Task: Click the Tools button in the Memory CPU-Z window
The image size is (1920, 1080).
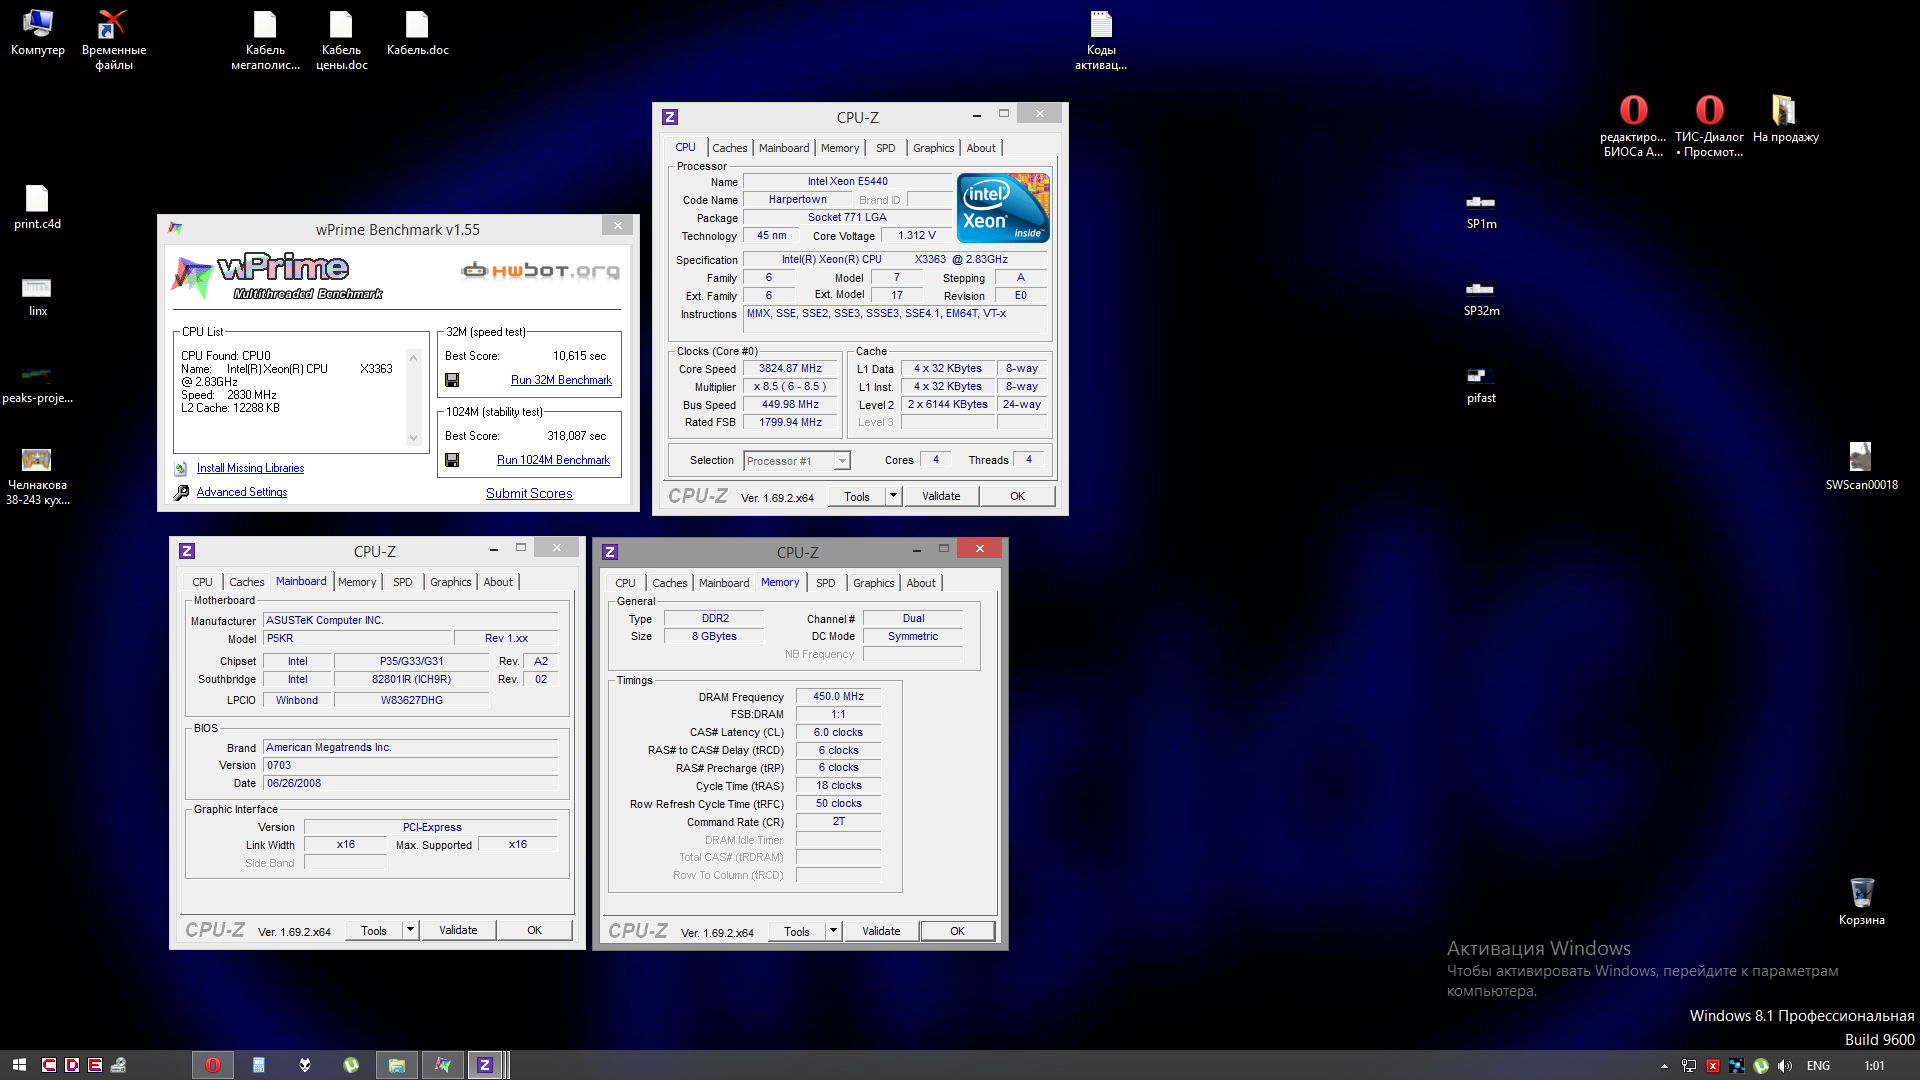Action: [x=797, y=931]
